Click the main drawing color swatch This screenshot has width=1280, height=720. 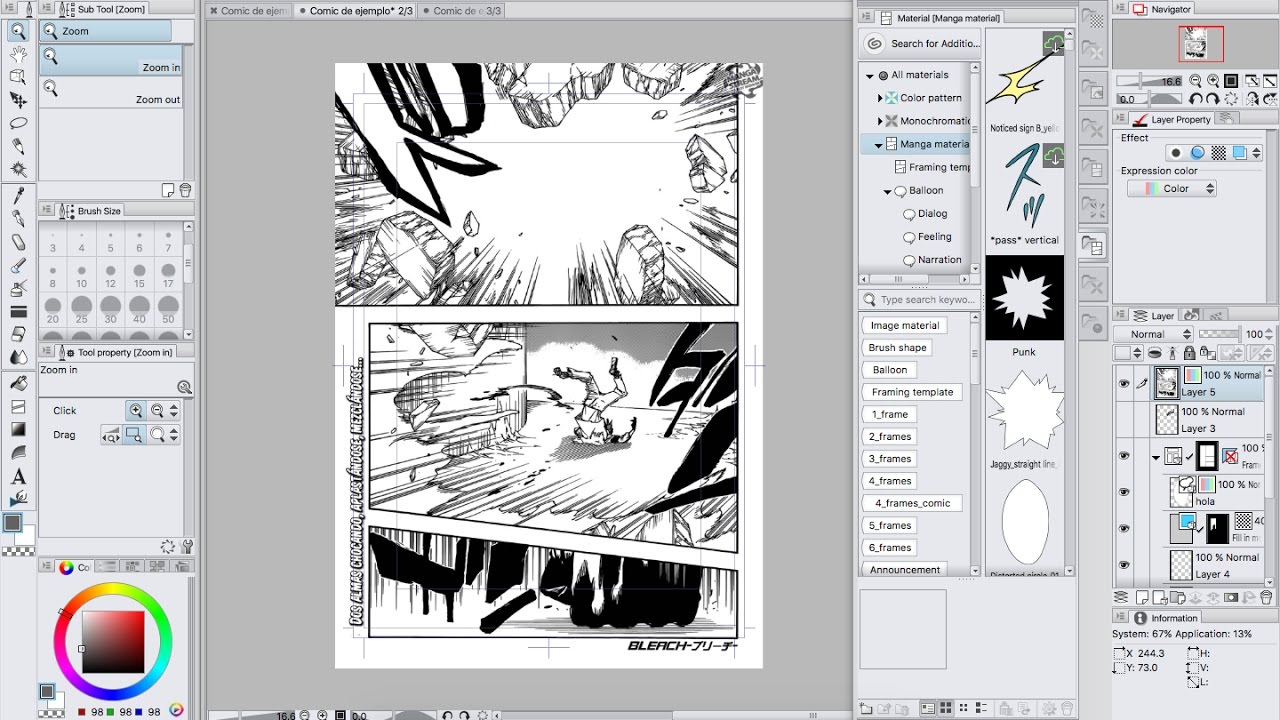[x=13, y=523]
